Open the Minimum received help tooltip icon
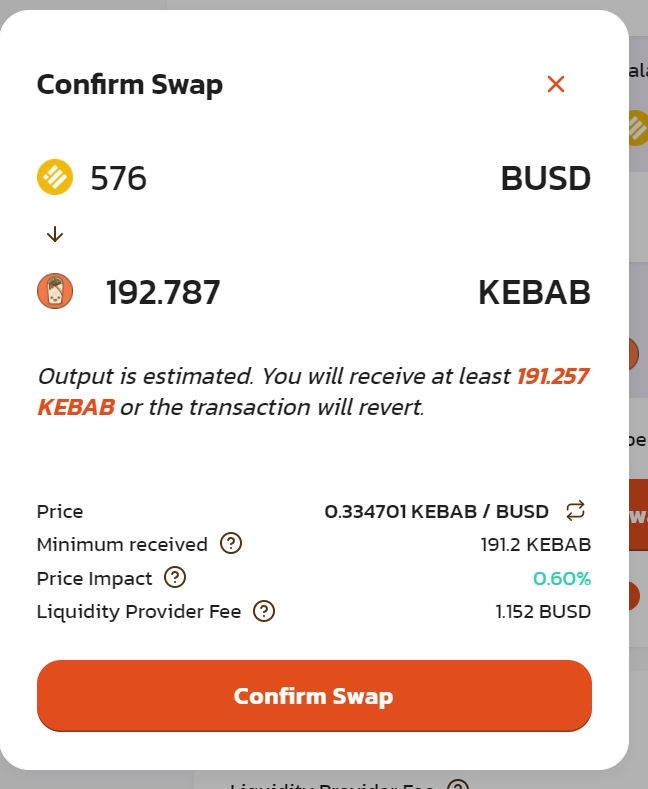Viewport: 648px width, 789px height. point(231,544)
